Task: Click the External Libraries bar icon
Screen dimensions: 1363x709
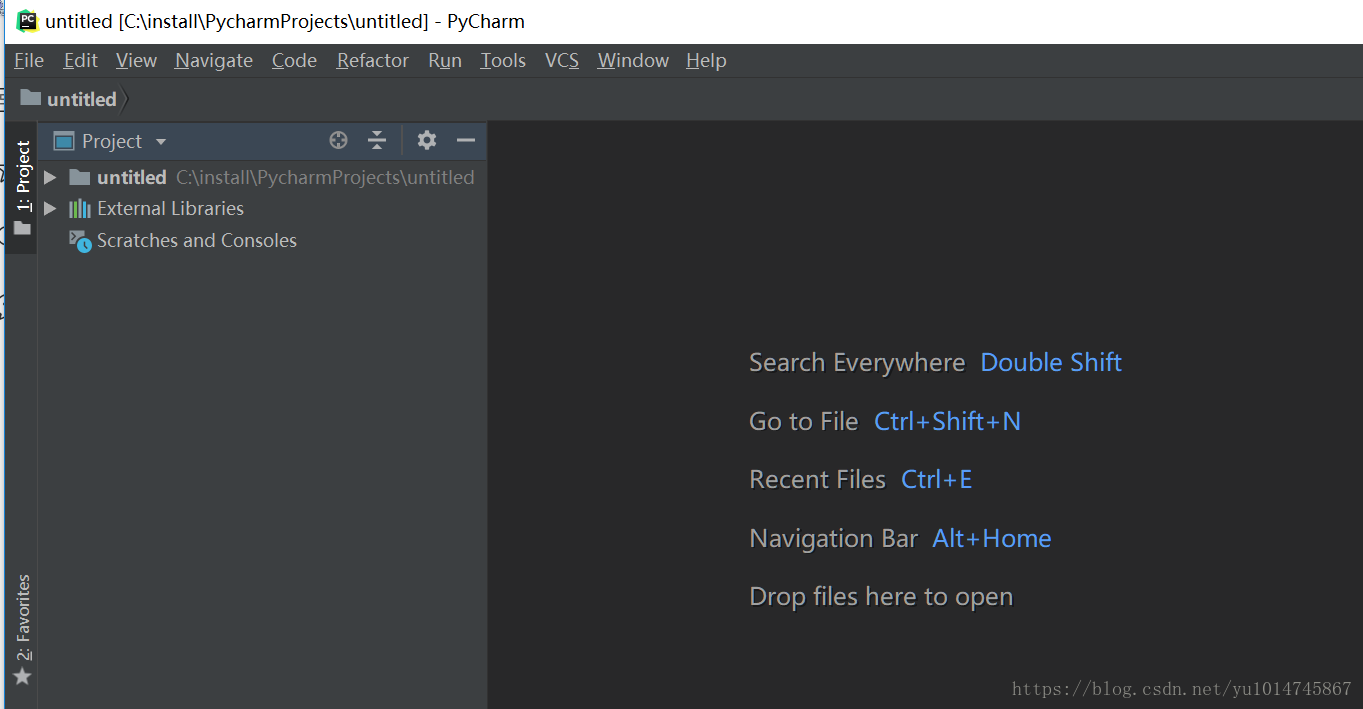Action: coord(80,208)
